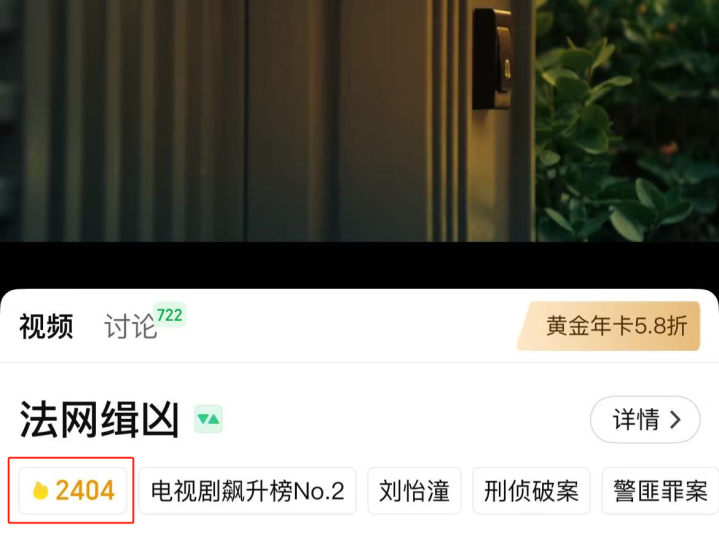
Task: Open the 详情 details button
Action: coord(645,419)
